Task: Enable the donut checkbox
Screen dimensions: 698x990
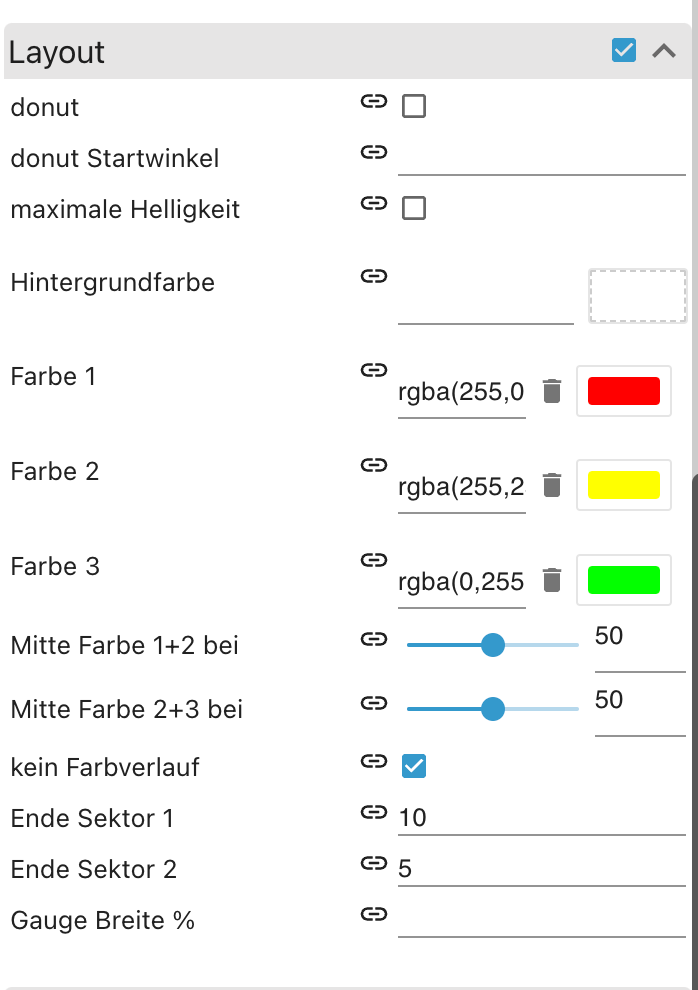Action: pos(413,106)
